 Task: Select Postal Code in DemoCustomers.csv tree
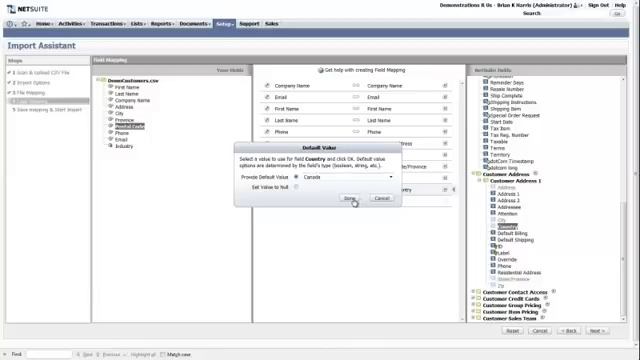click(x=129, y=126)
